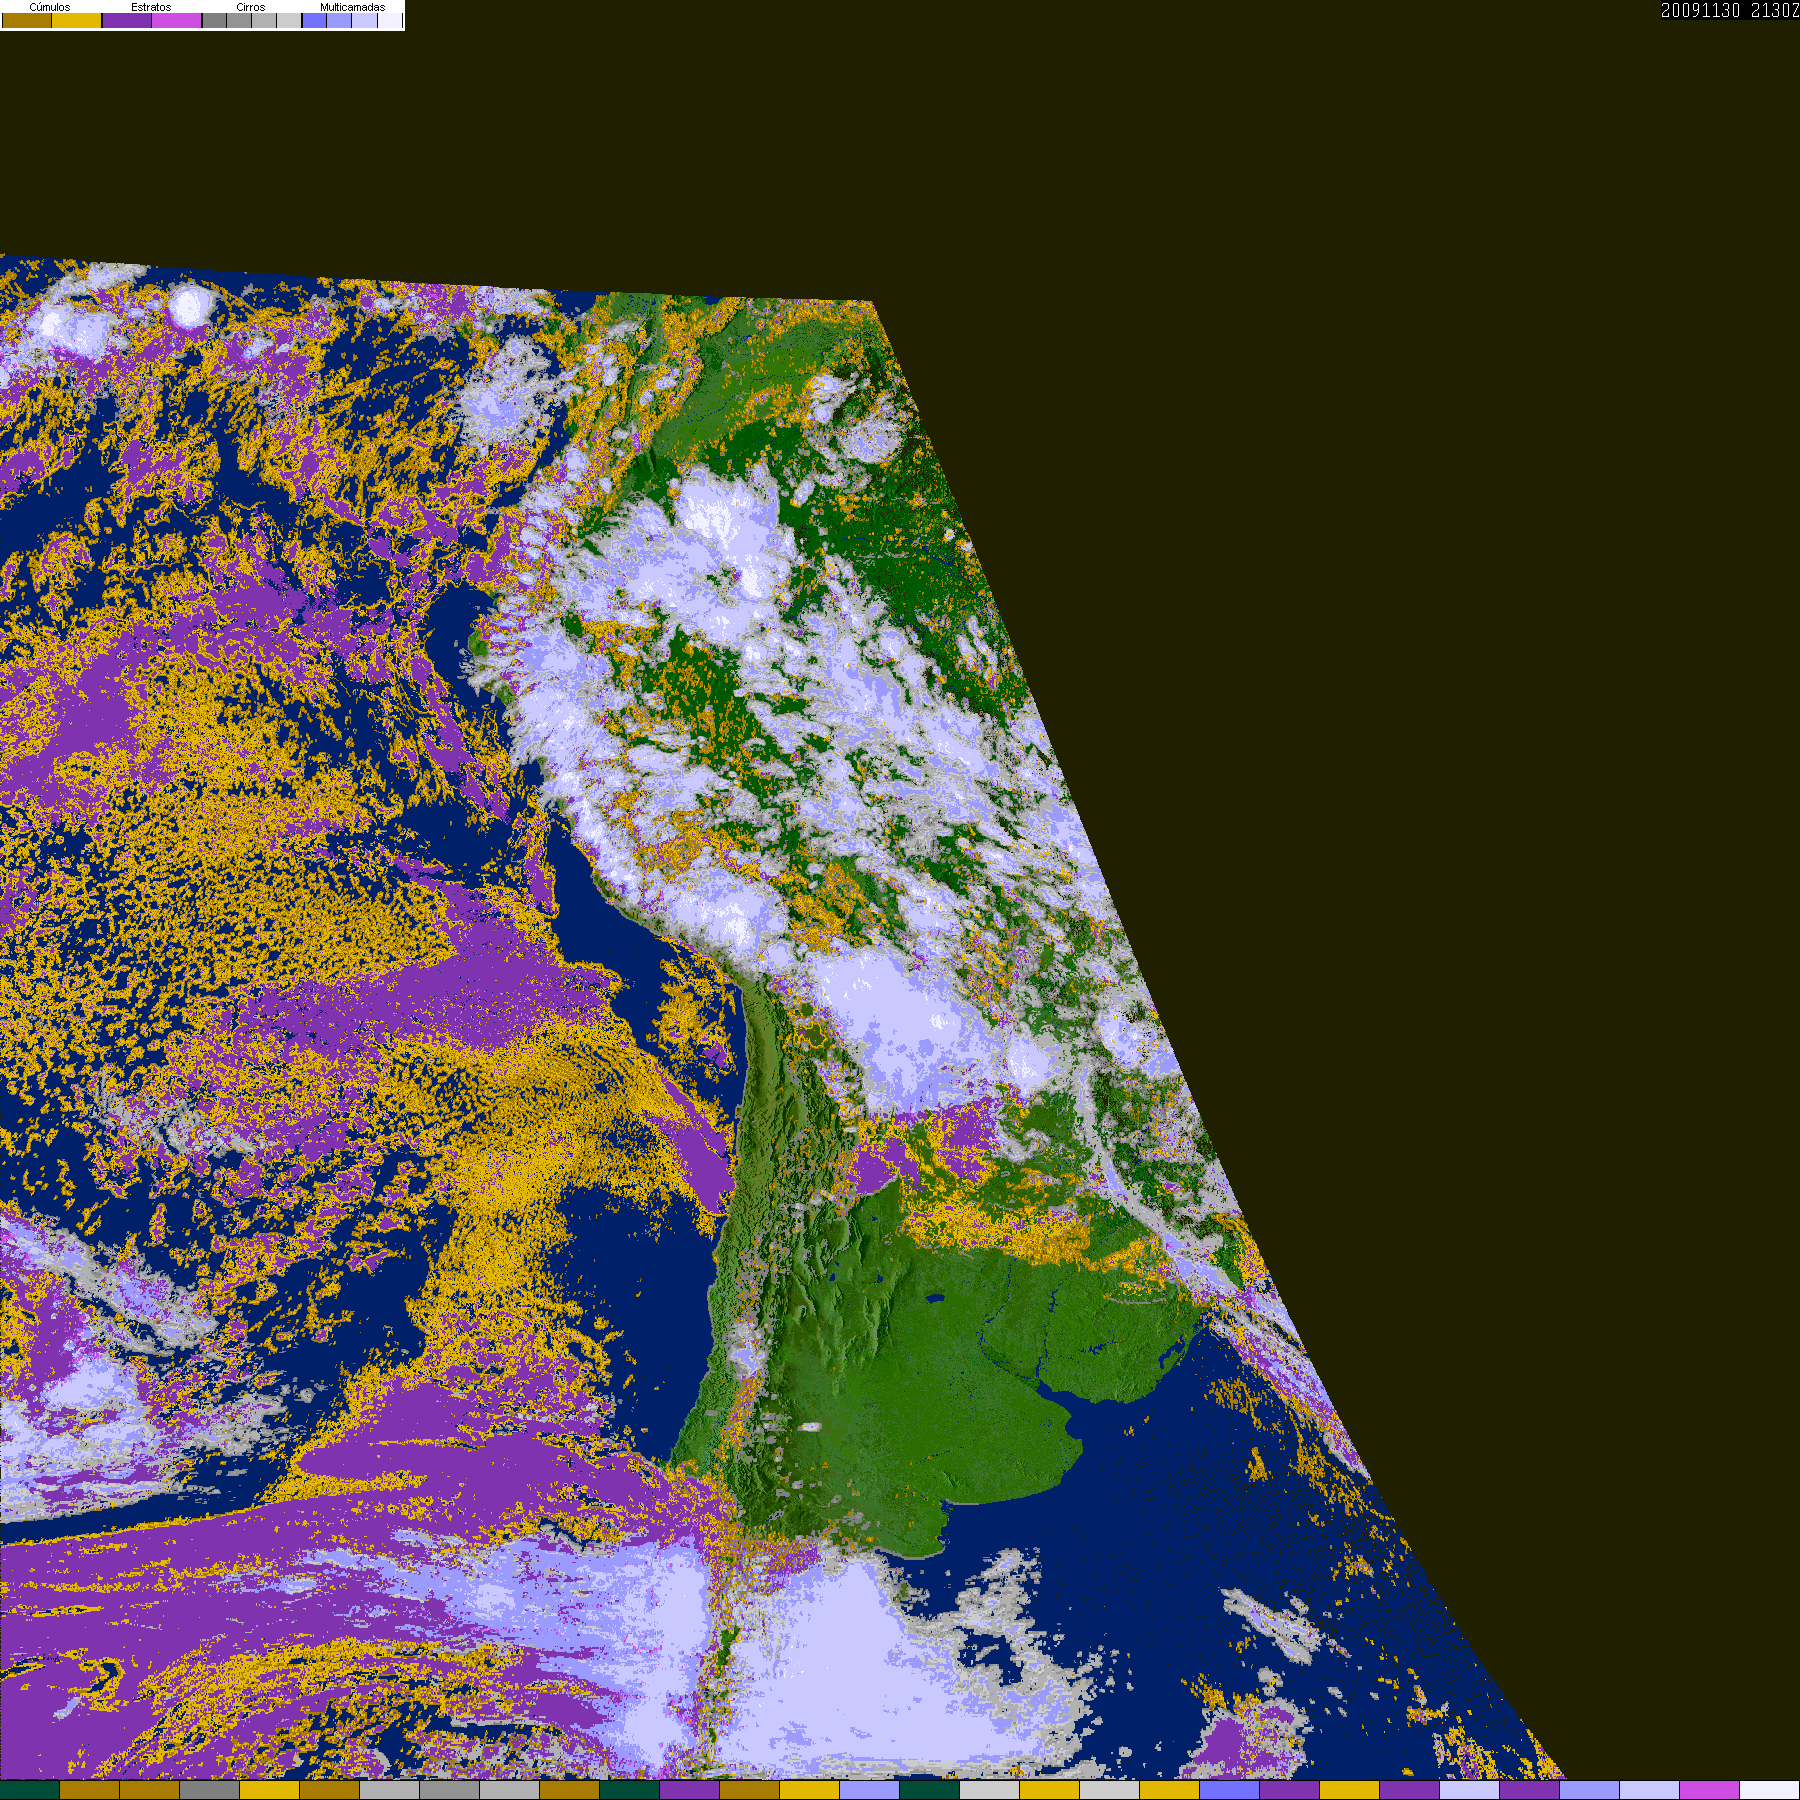Click the dark brown Cúmulos legend swatch
The image size is (1800, 1800).
(x=27, y=20)
